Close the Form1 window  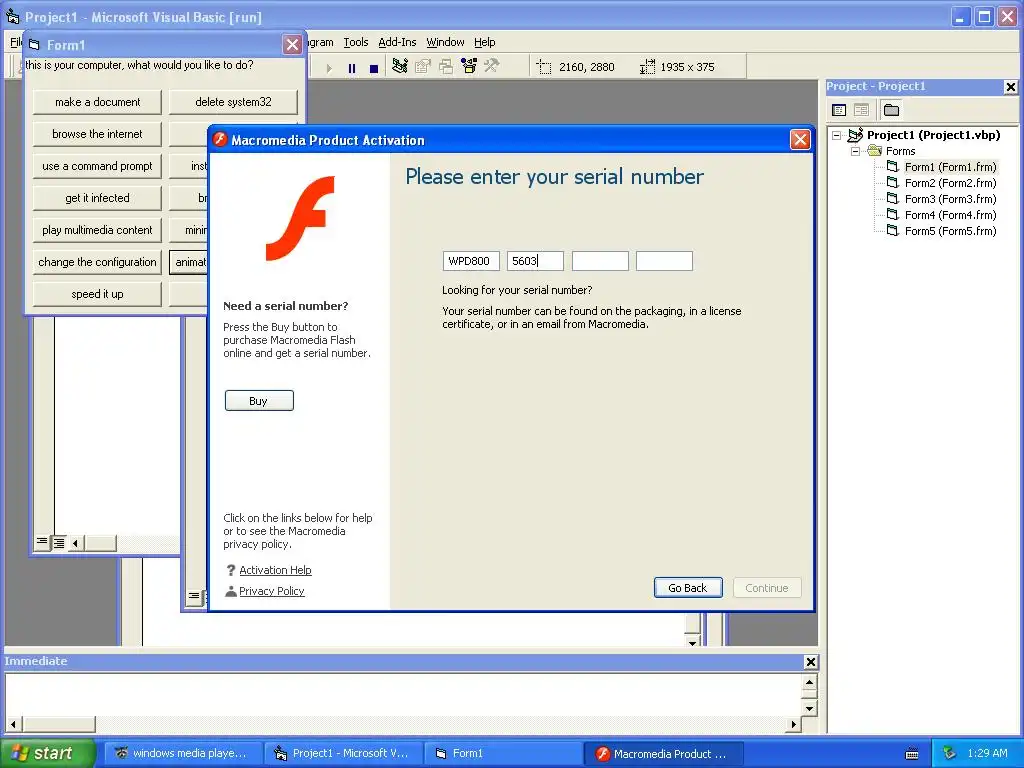tap(292, 44)
